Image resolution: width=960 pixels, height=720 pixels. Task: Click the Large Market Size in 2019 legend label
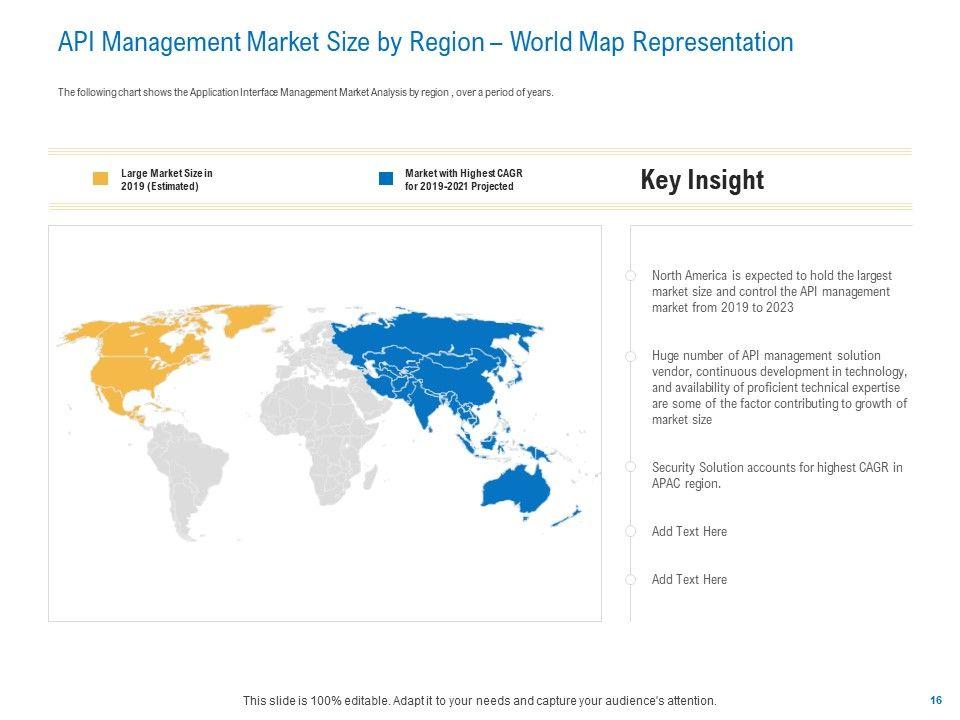coord(167,180)
